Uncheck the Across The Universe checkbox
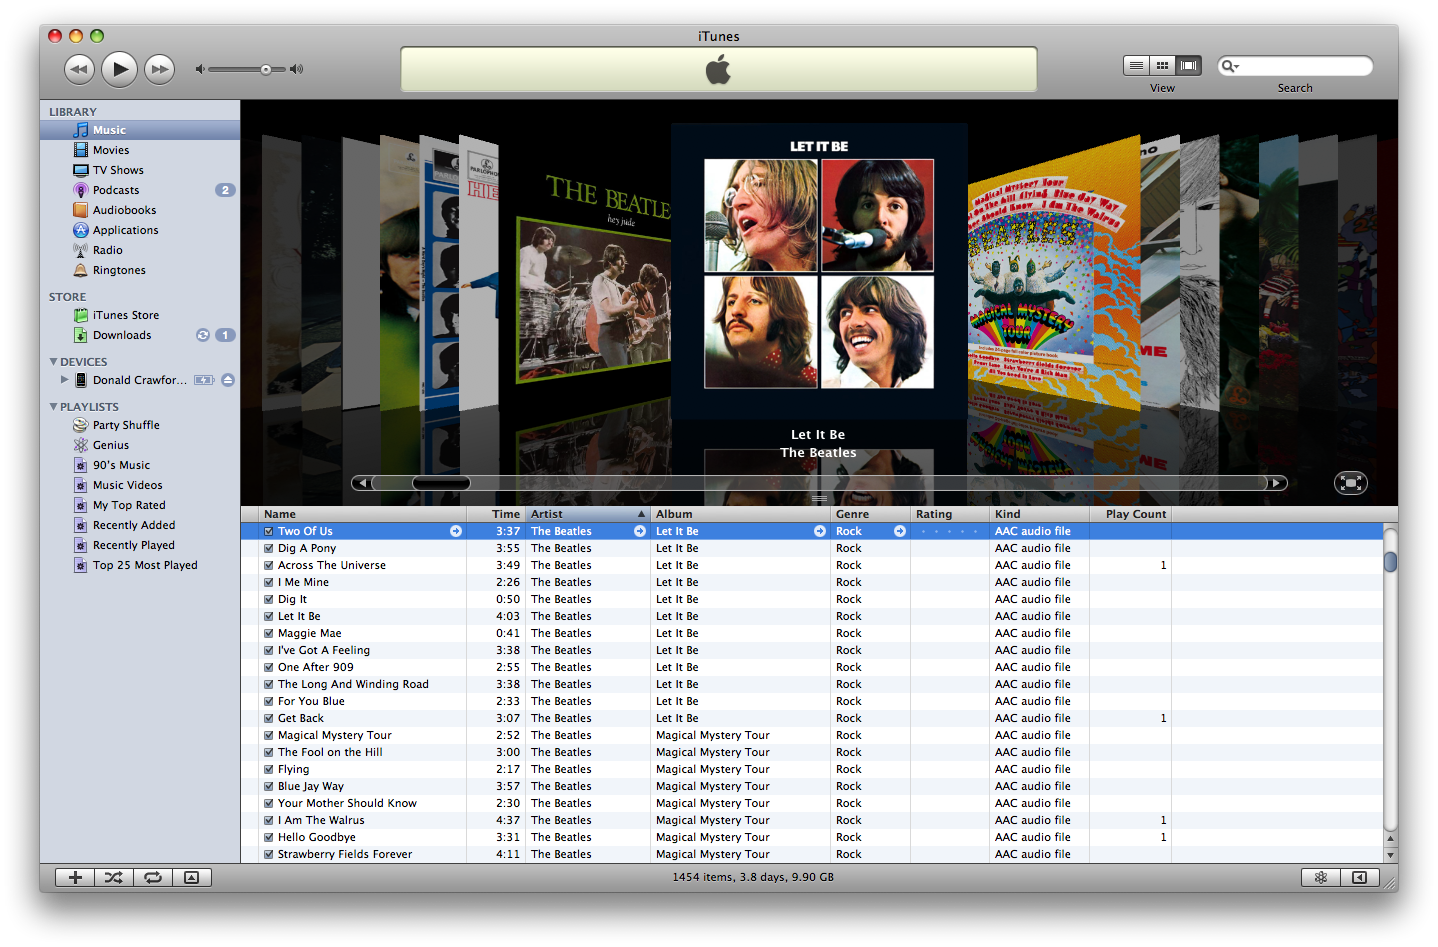 pyautogui.click(x=268, y=565)
